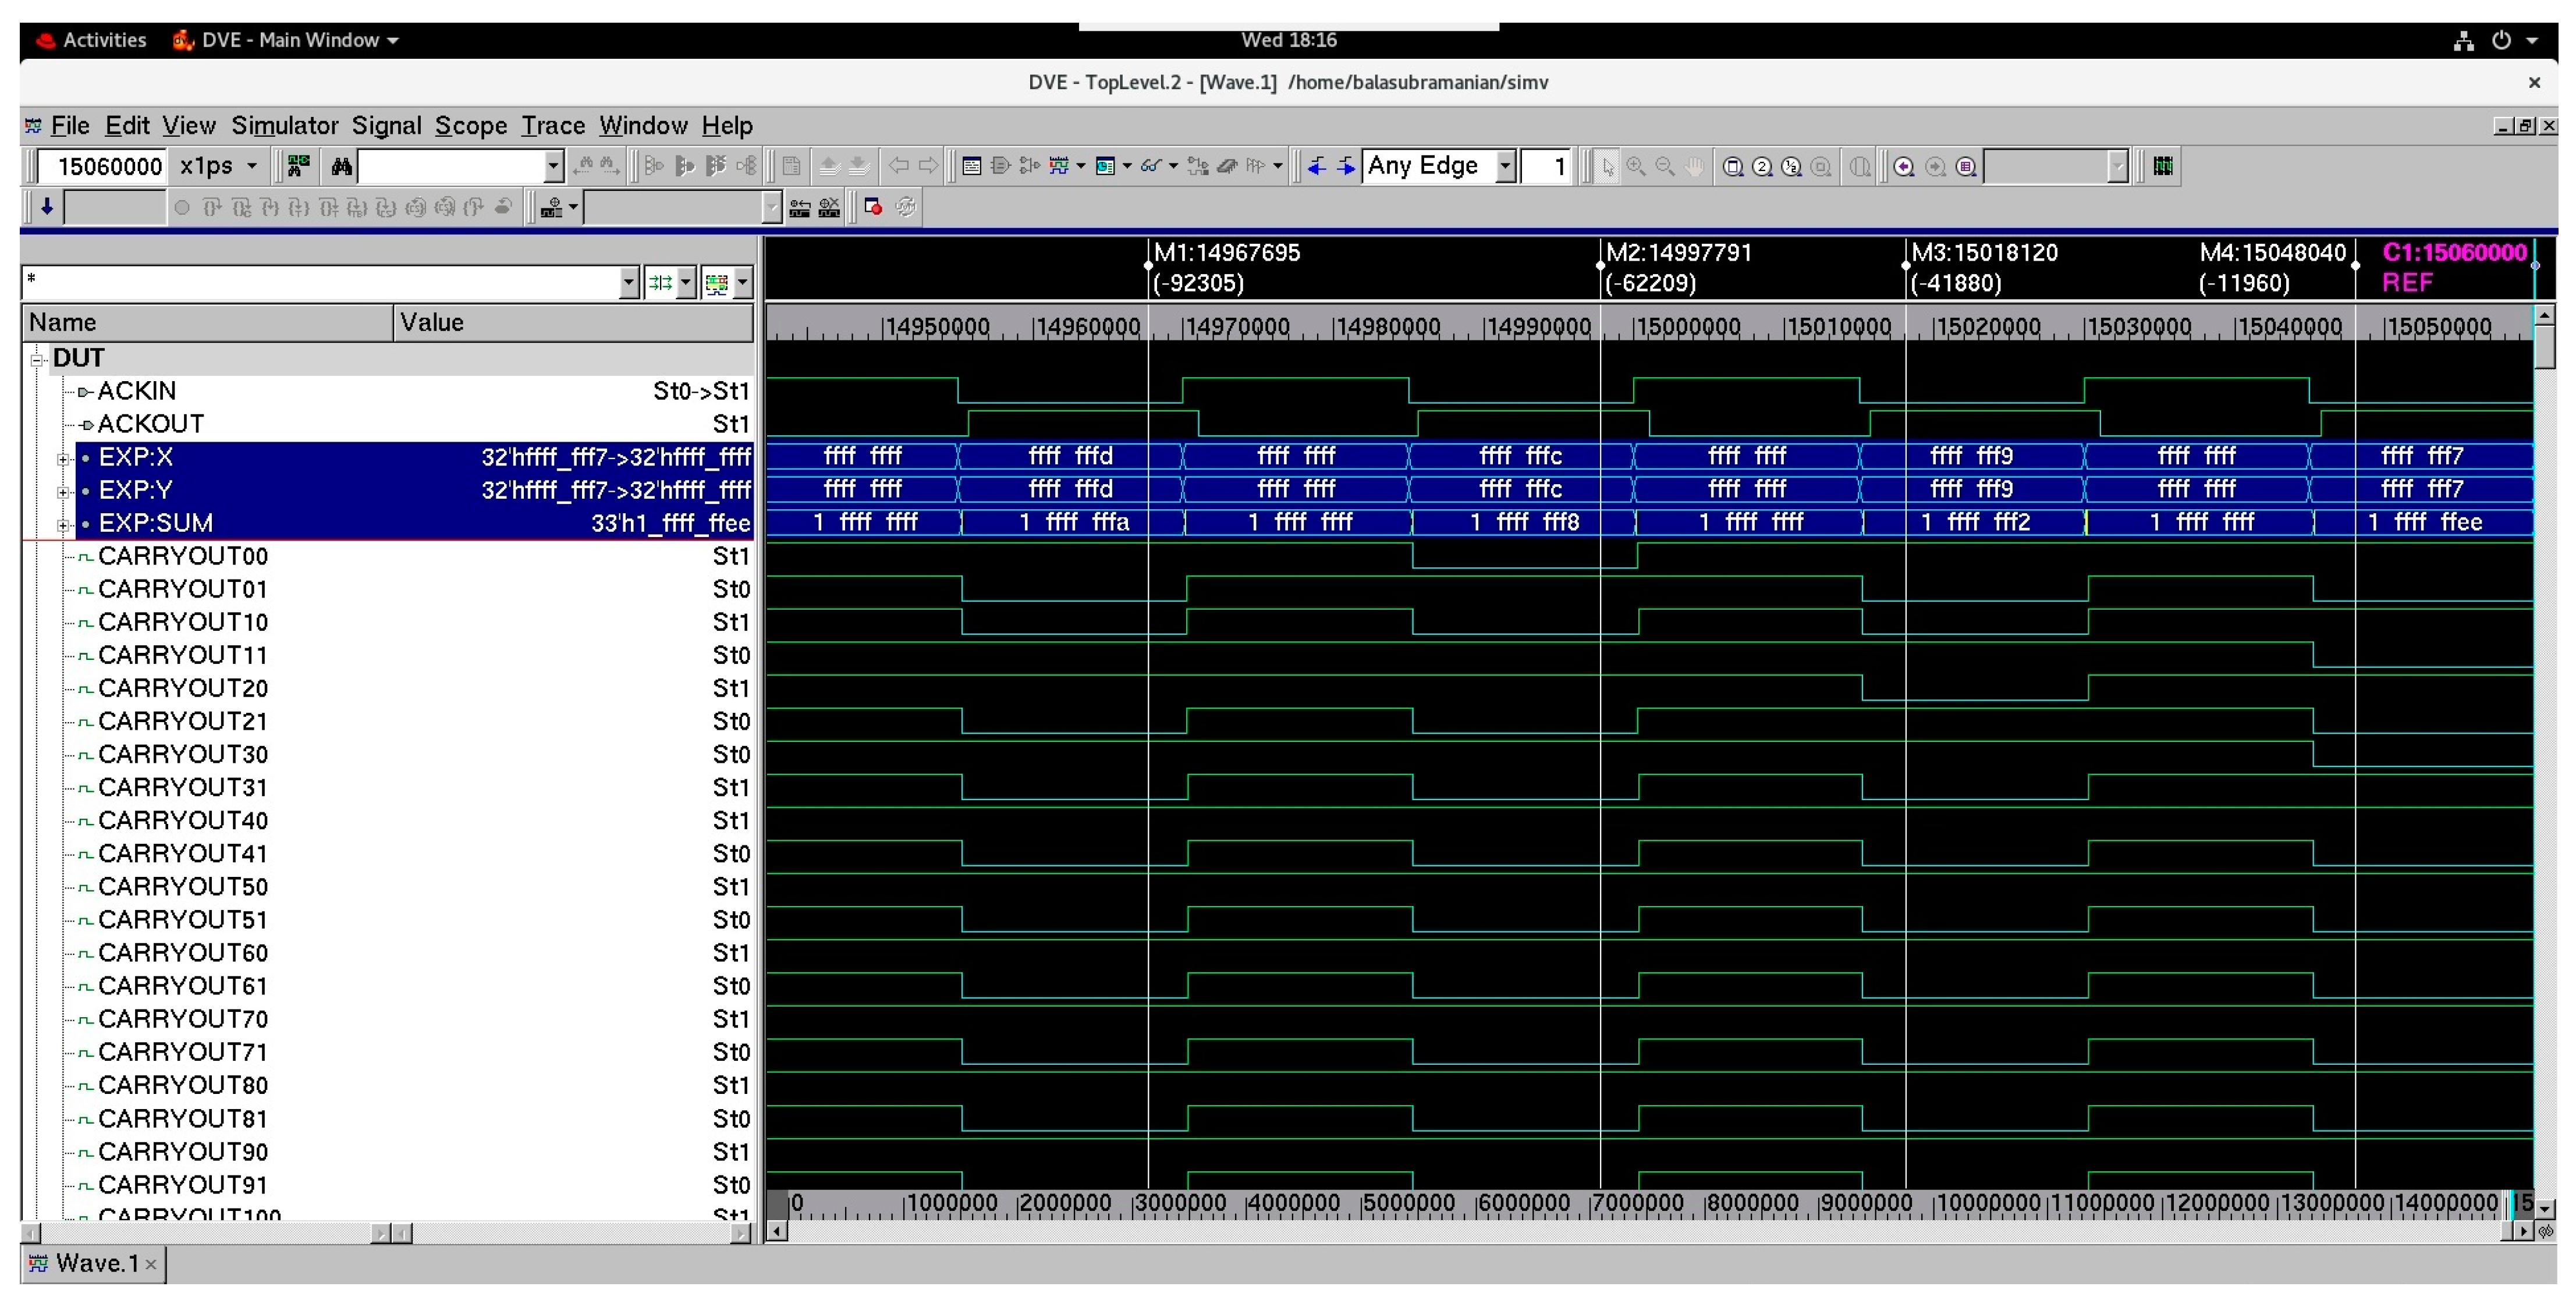
Task: Click the next-edge blue arrow icon
Action: point(1346,166)
